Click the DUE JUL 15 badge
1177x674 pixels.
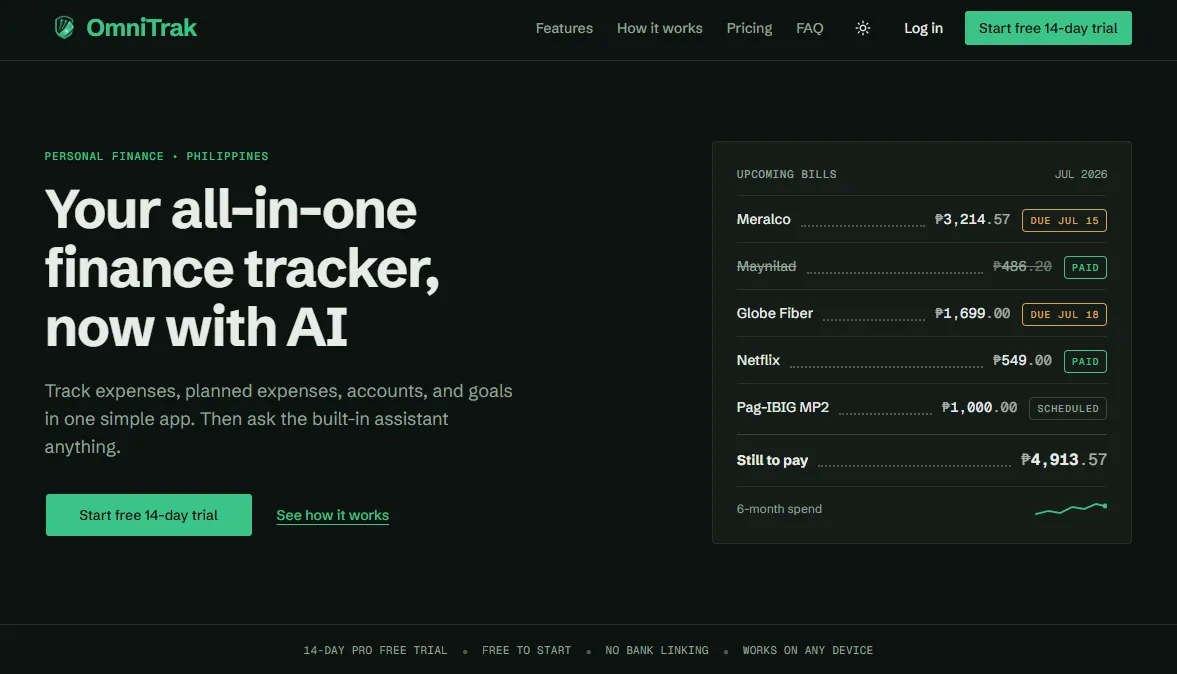pos(1064,221)
